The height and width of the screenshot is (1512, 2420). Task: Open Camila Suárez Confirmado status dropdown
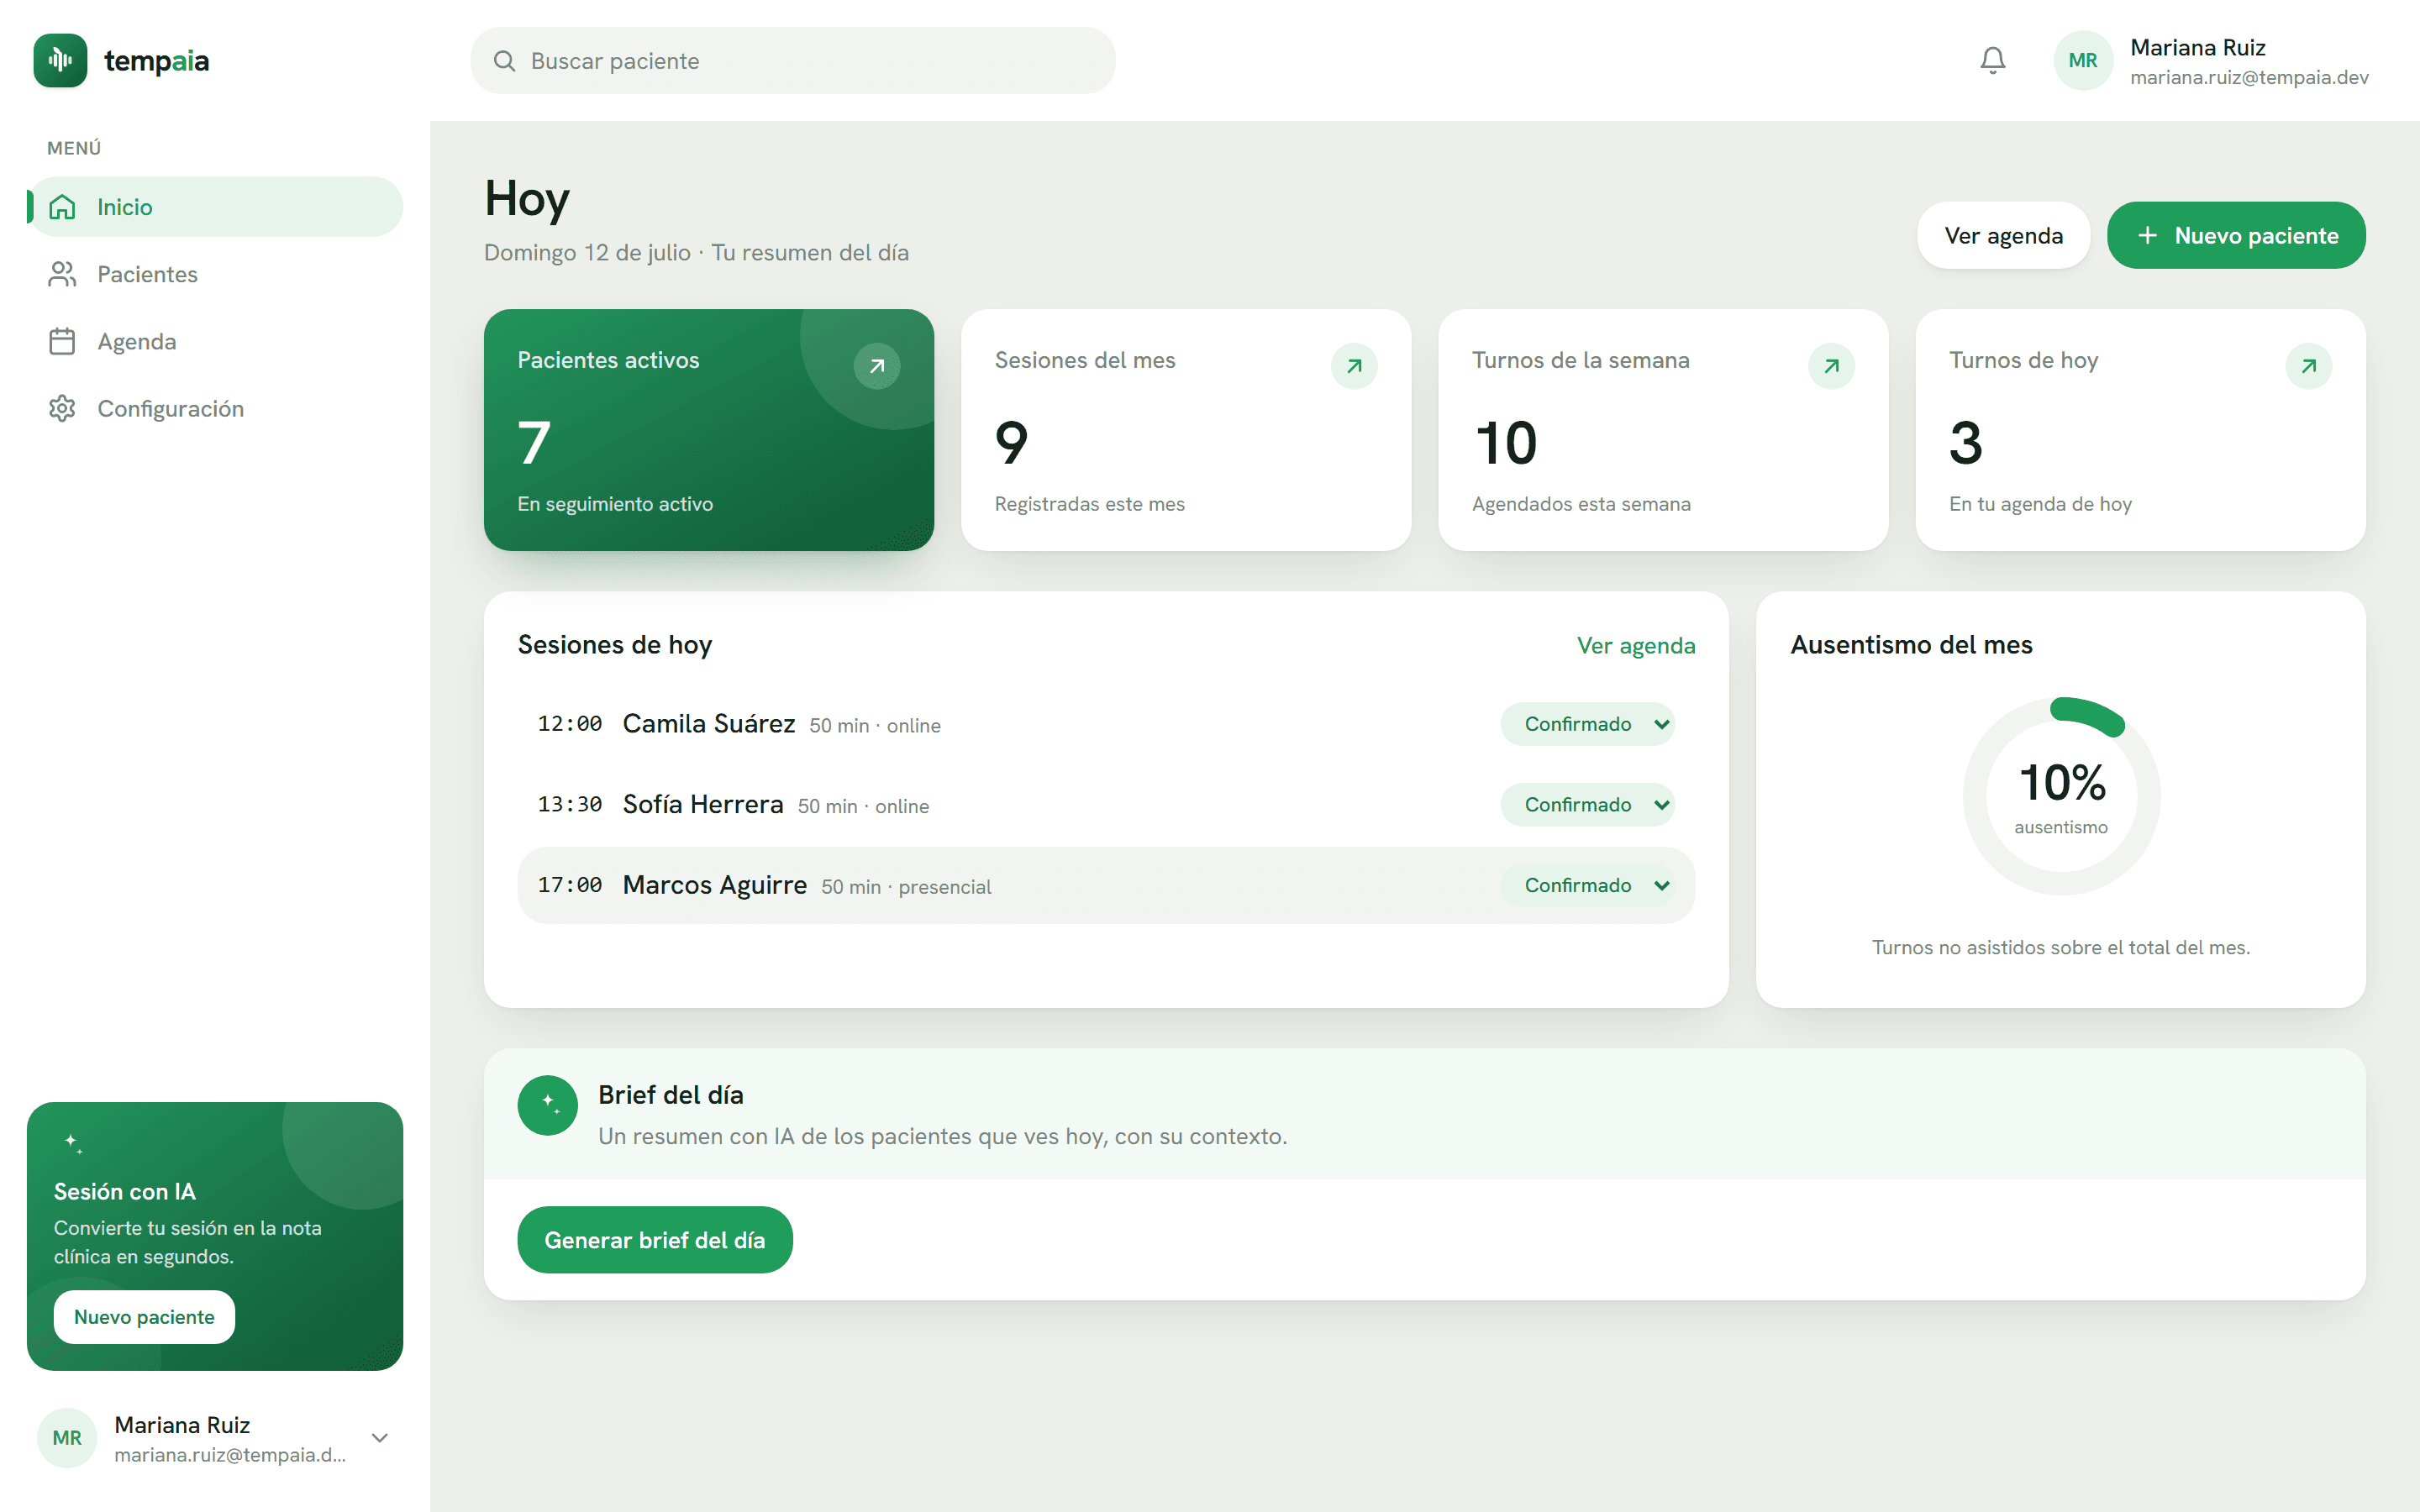pos(1587,724)
